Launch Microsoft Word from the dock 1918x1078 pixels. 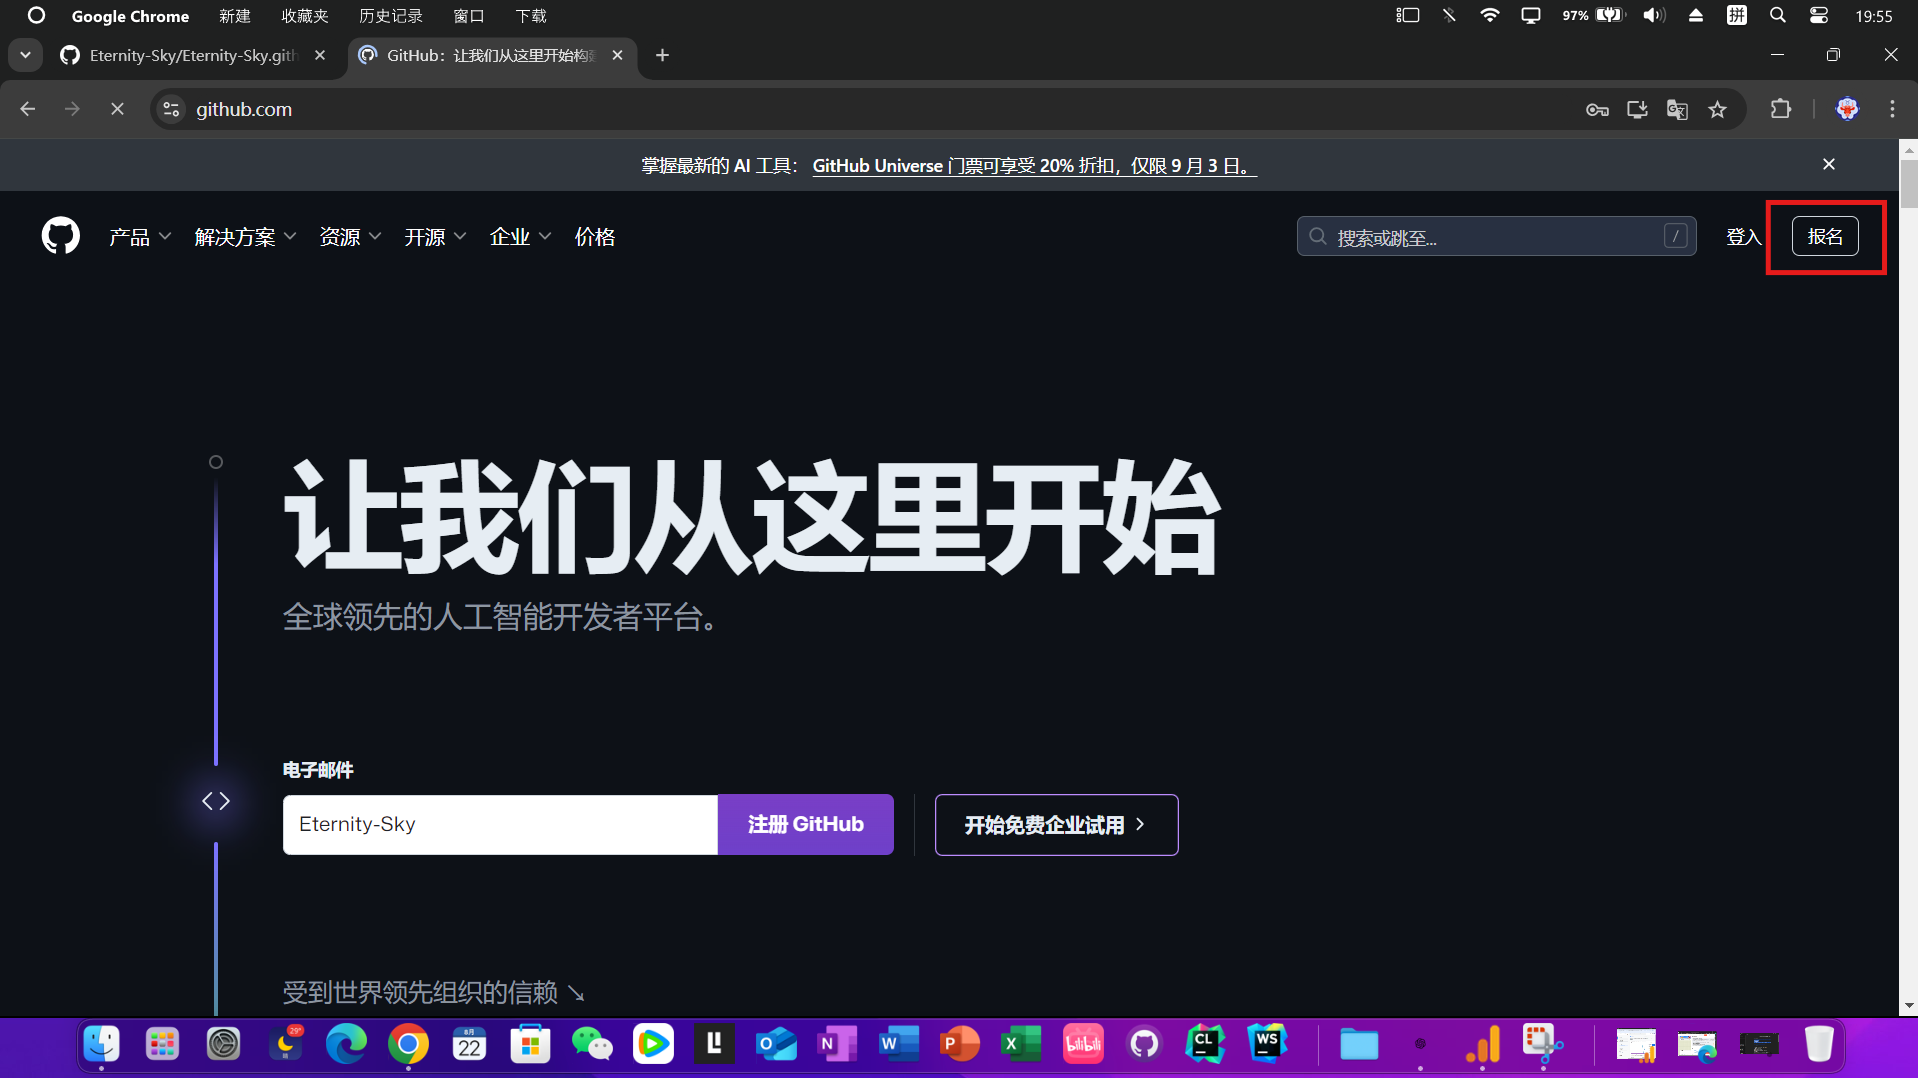[x=898, y=1045]
